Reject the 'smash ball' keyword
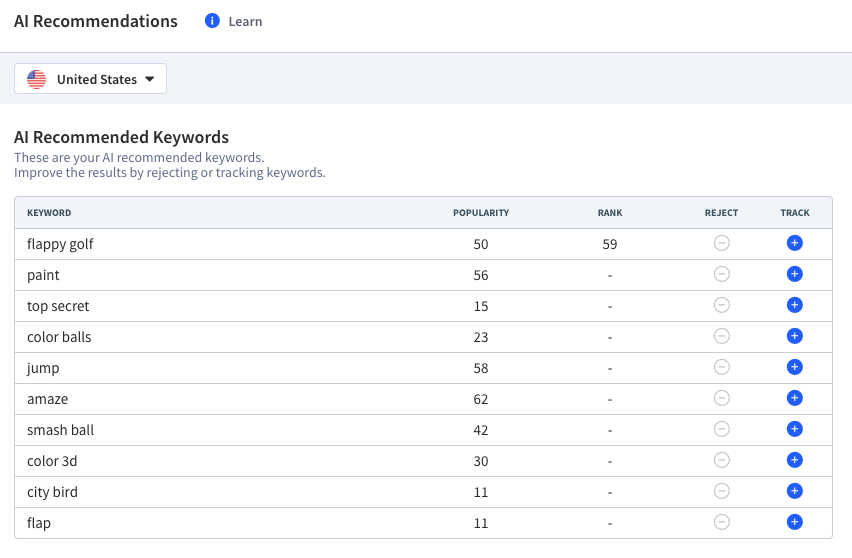 click(722, 429)
